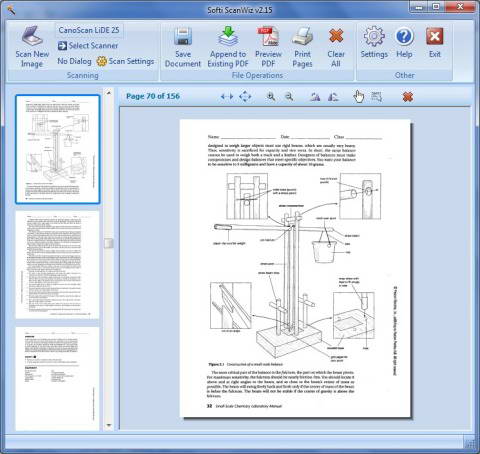Select the second page thumbnail
The width and height of the screenshot is (480, 454).
(x=57, y=265)
